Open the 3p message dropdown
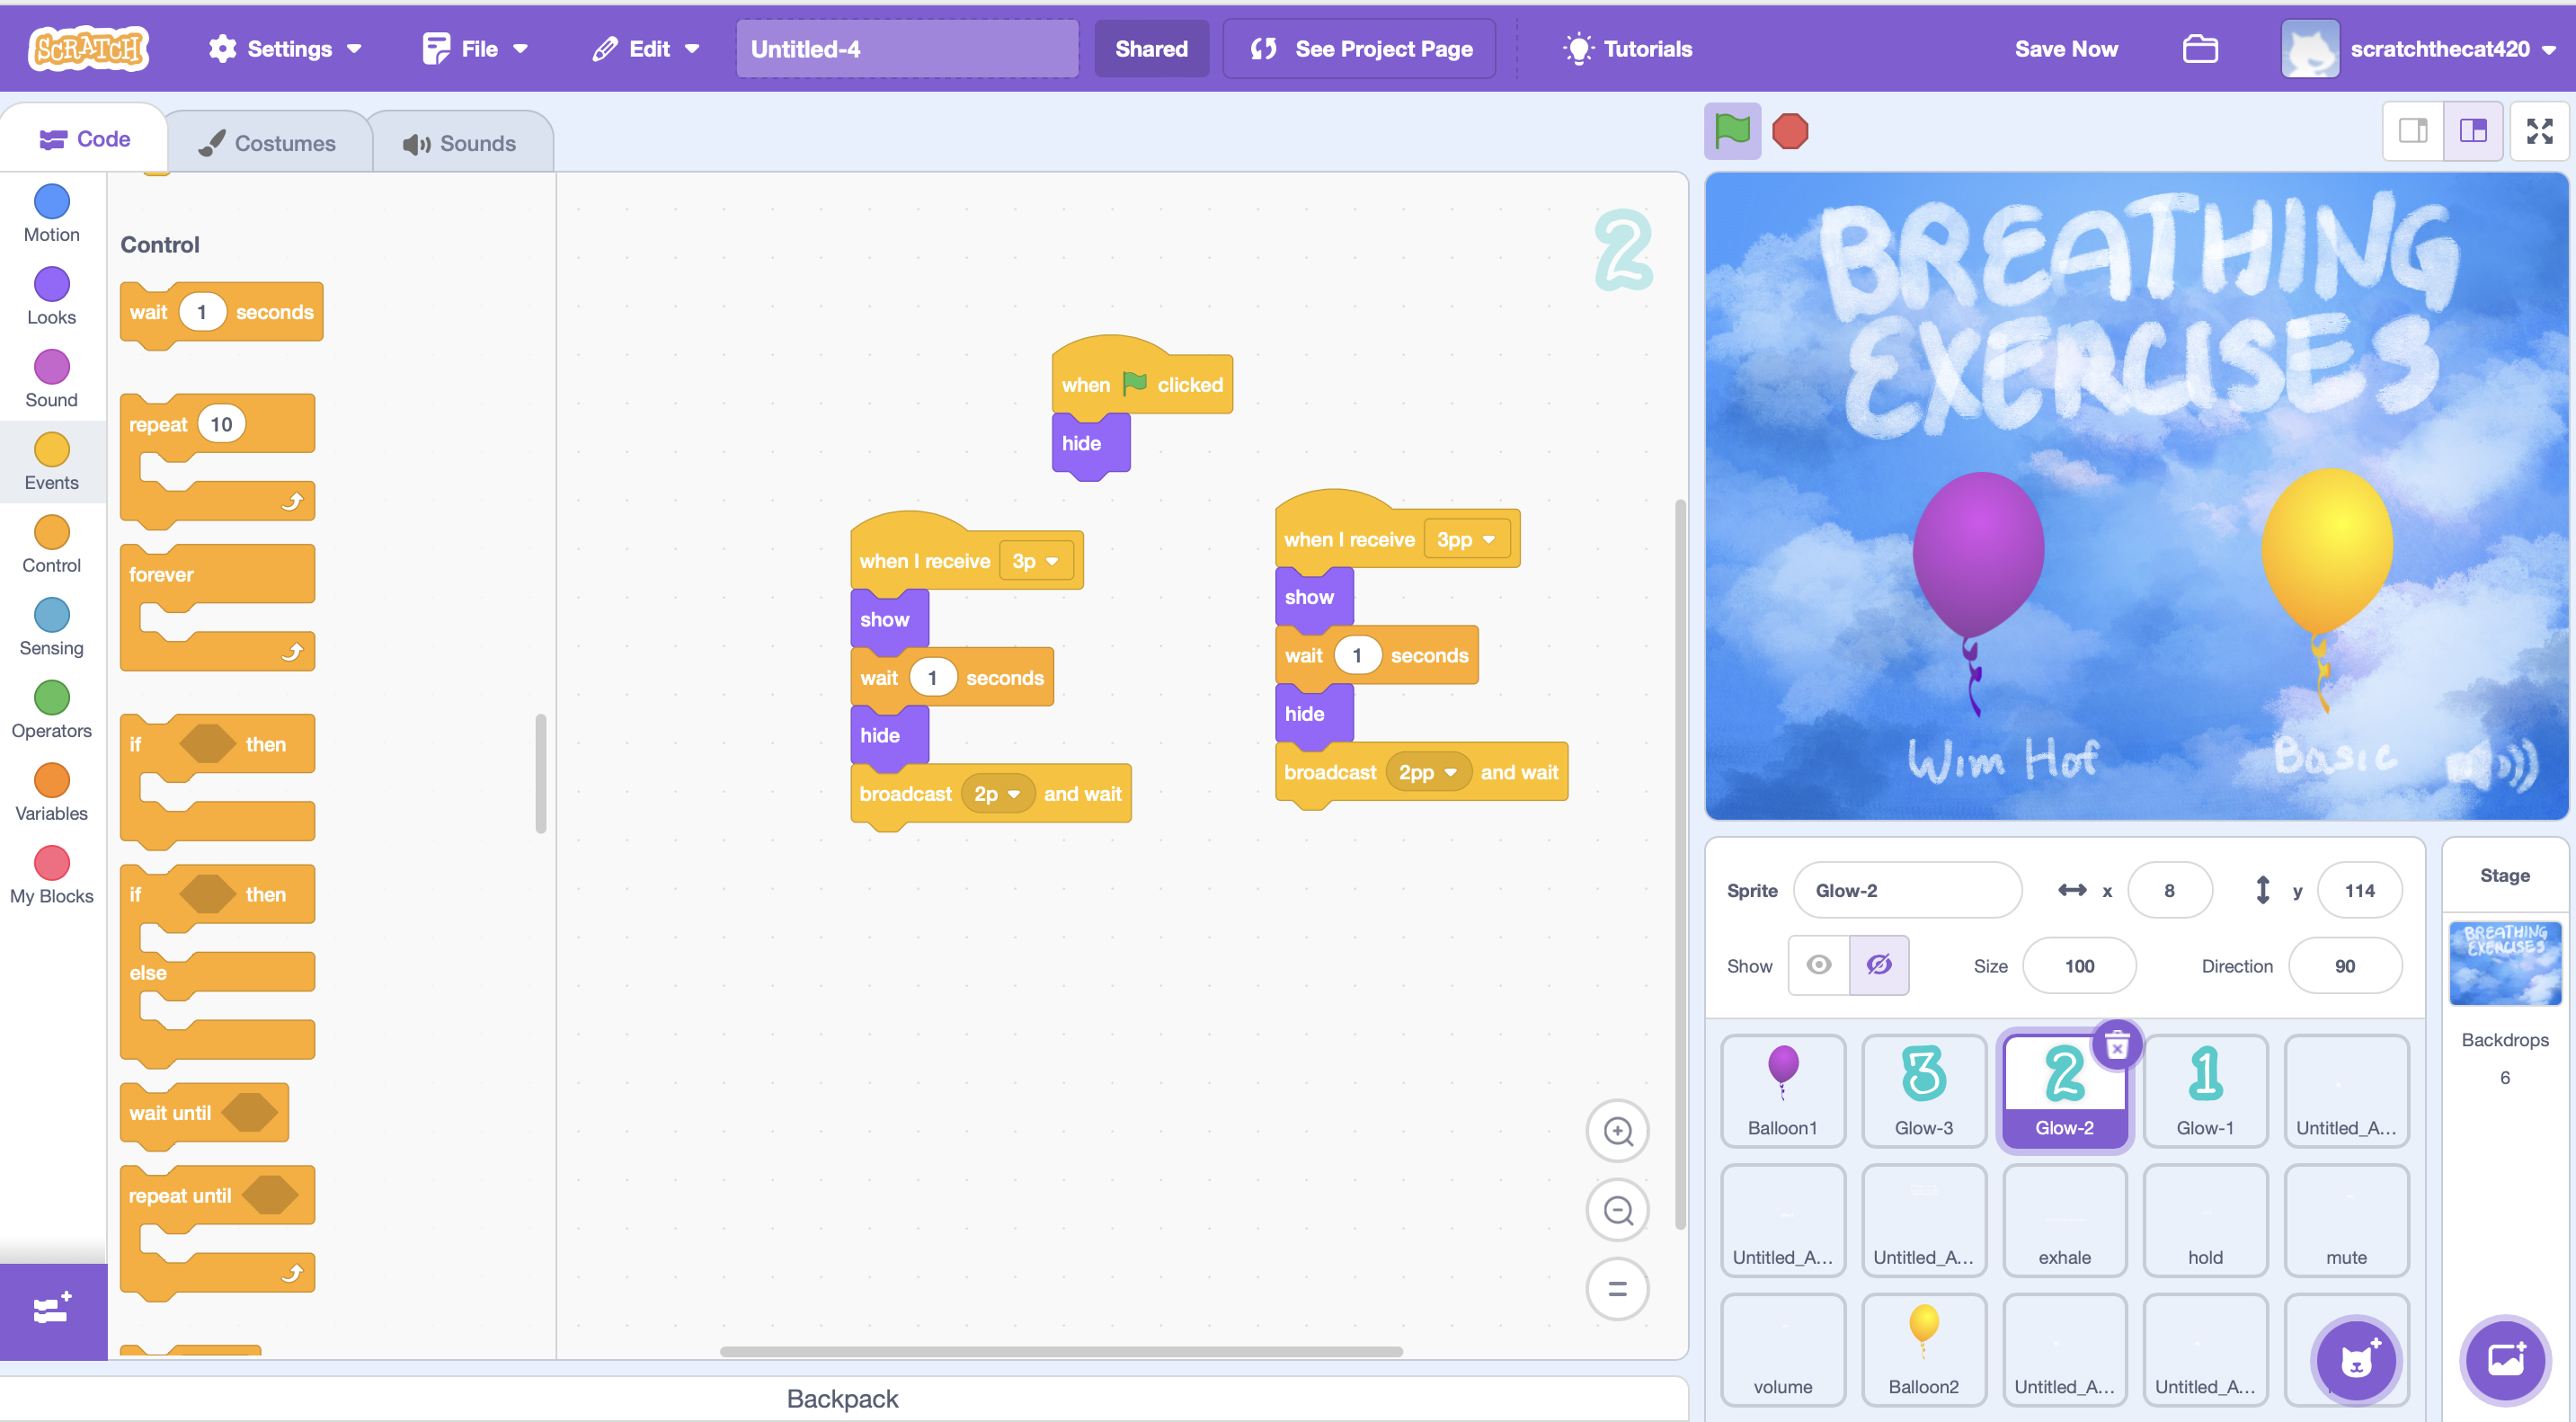Screen dimensions: 2576x1422 (x=1036, y=561)
